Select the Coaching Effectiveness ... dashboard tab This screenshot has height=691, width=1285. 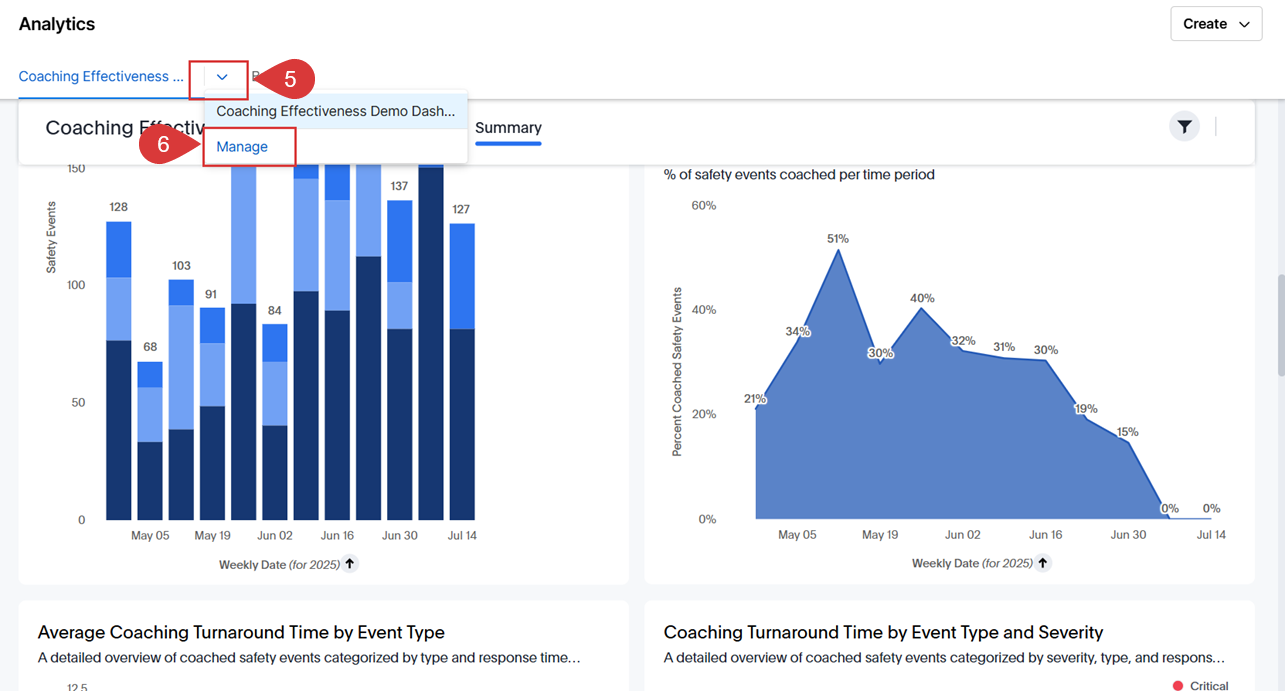[101, 77]
